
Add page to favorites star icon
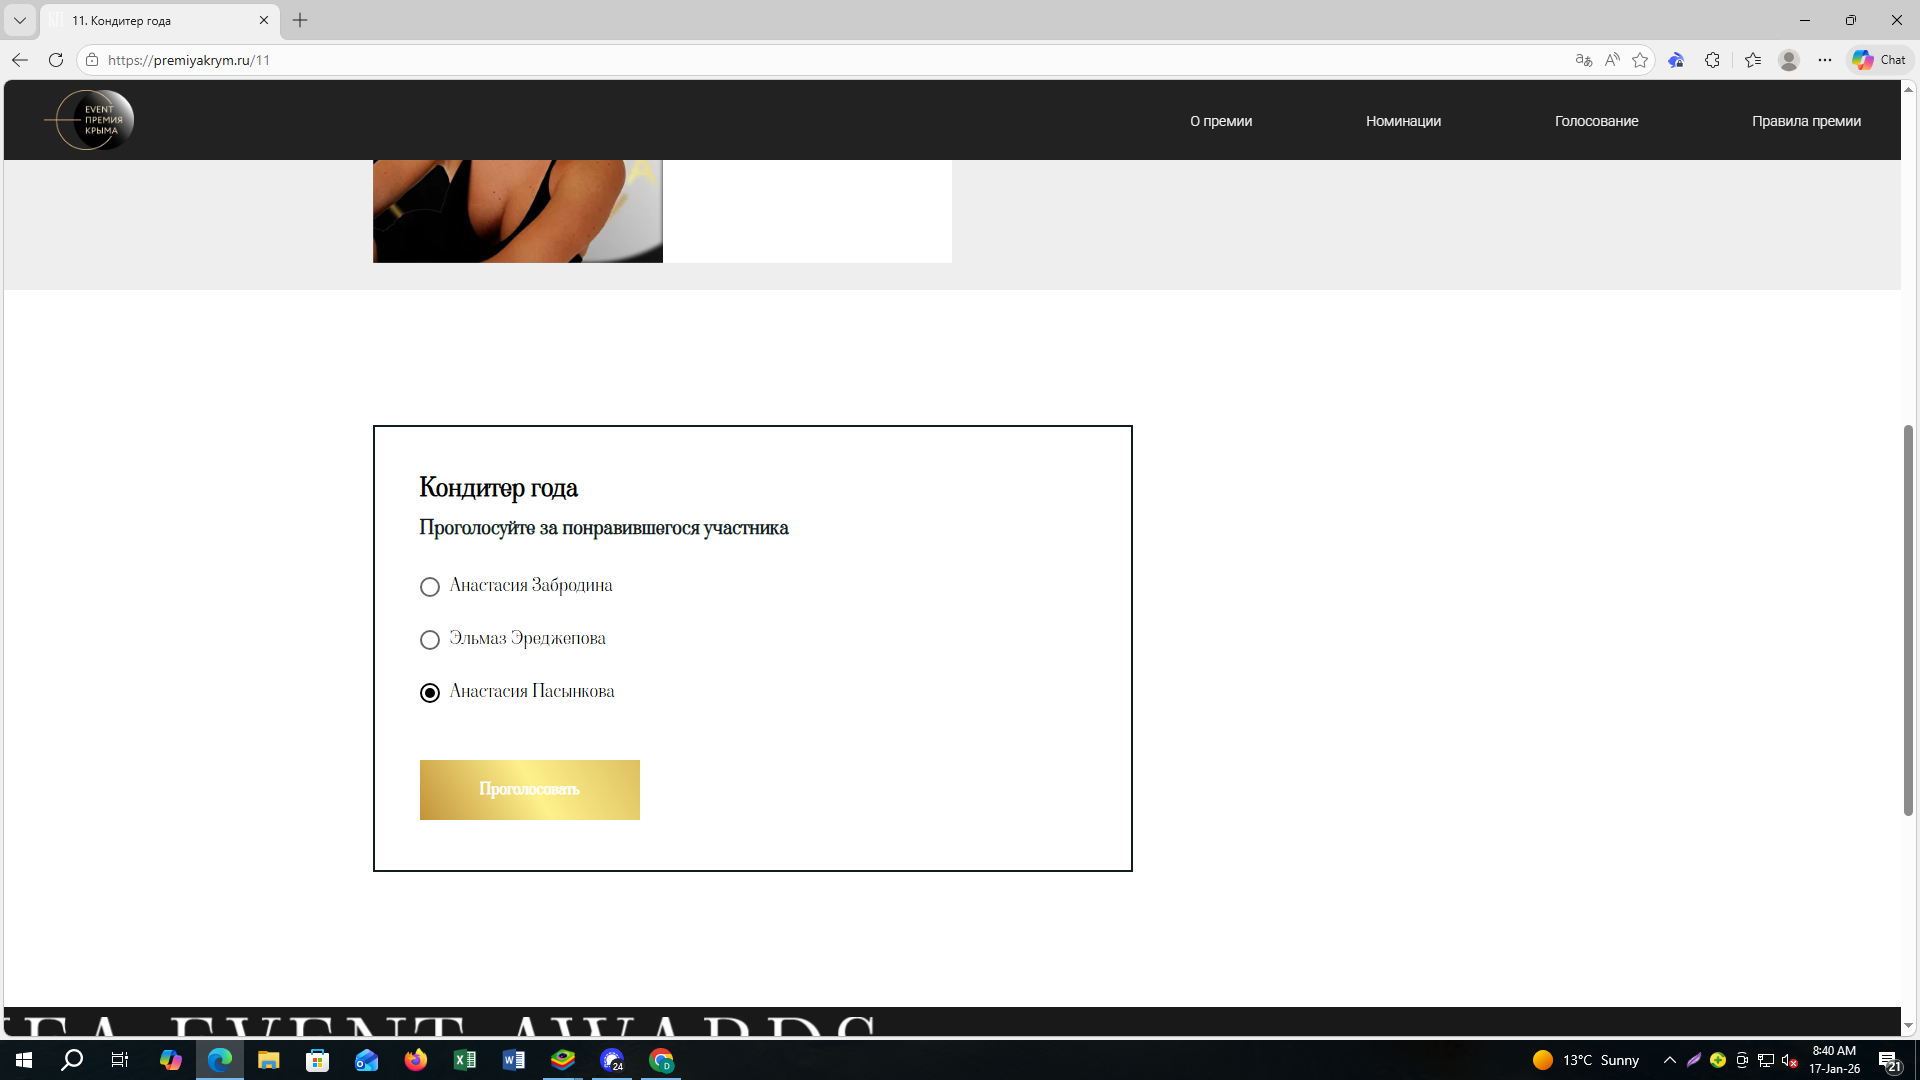pos(1640,60)
